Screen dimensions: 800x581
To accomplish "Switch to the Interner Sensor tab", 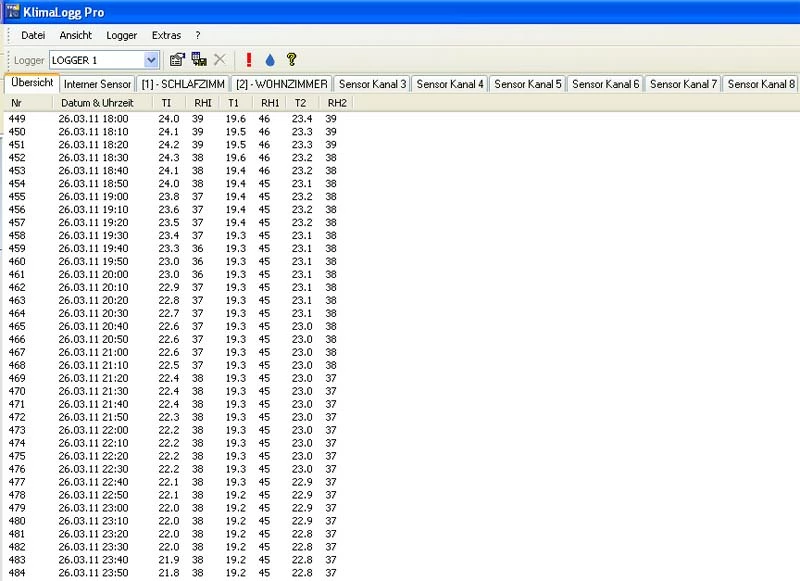I will (97, 84).
